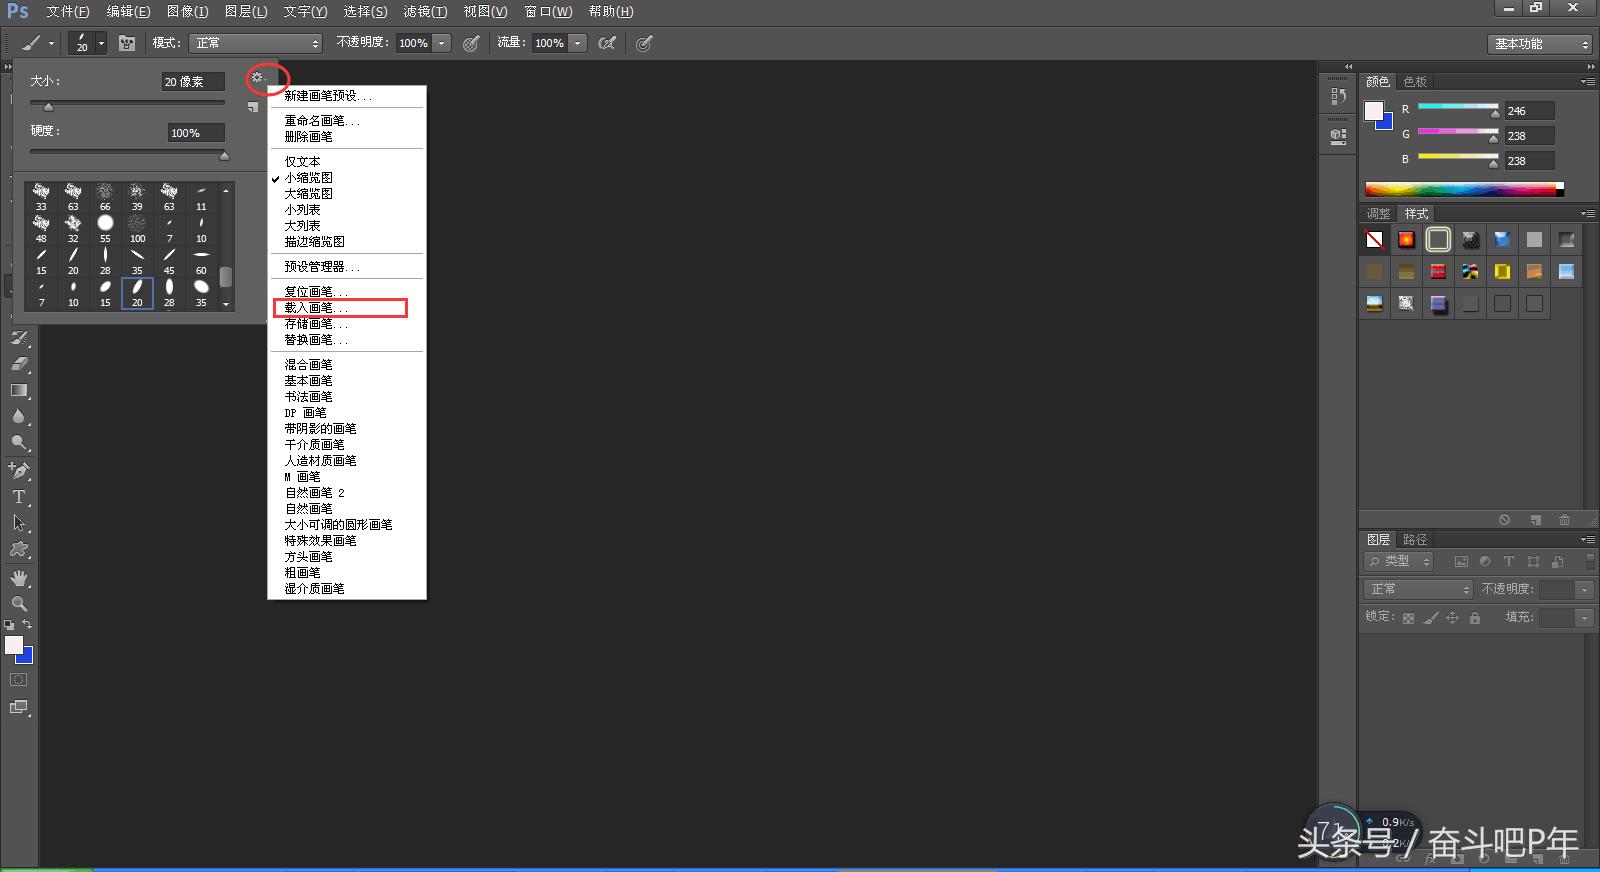
Task: Enable airbrush-style build-up effect
Action: (606, 43)
